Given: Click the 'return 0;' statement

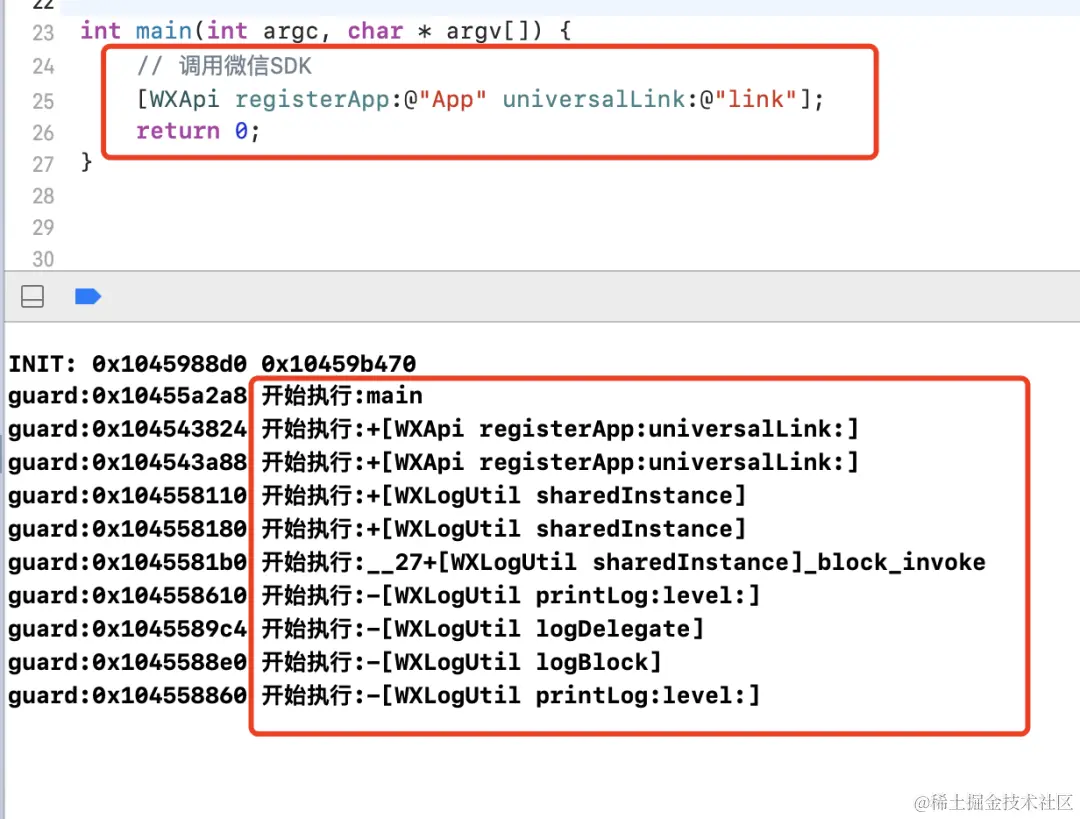Looking at the screenshot, I should point(198,131).
